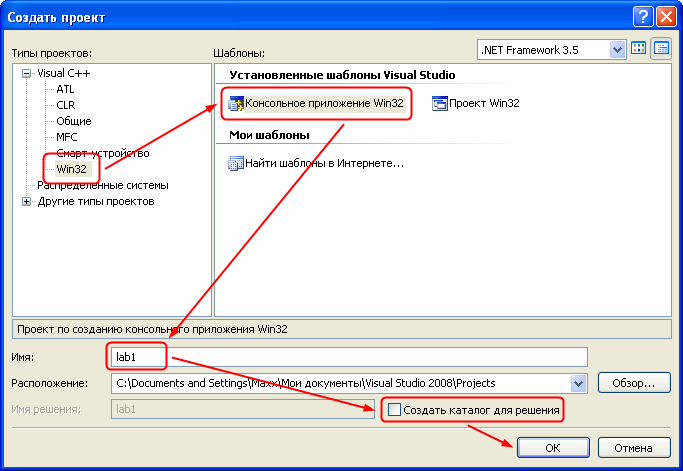Click the "Обзор..." browse button
This screenshot has width=683, height=471.
pos(634,383)
